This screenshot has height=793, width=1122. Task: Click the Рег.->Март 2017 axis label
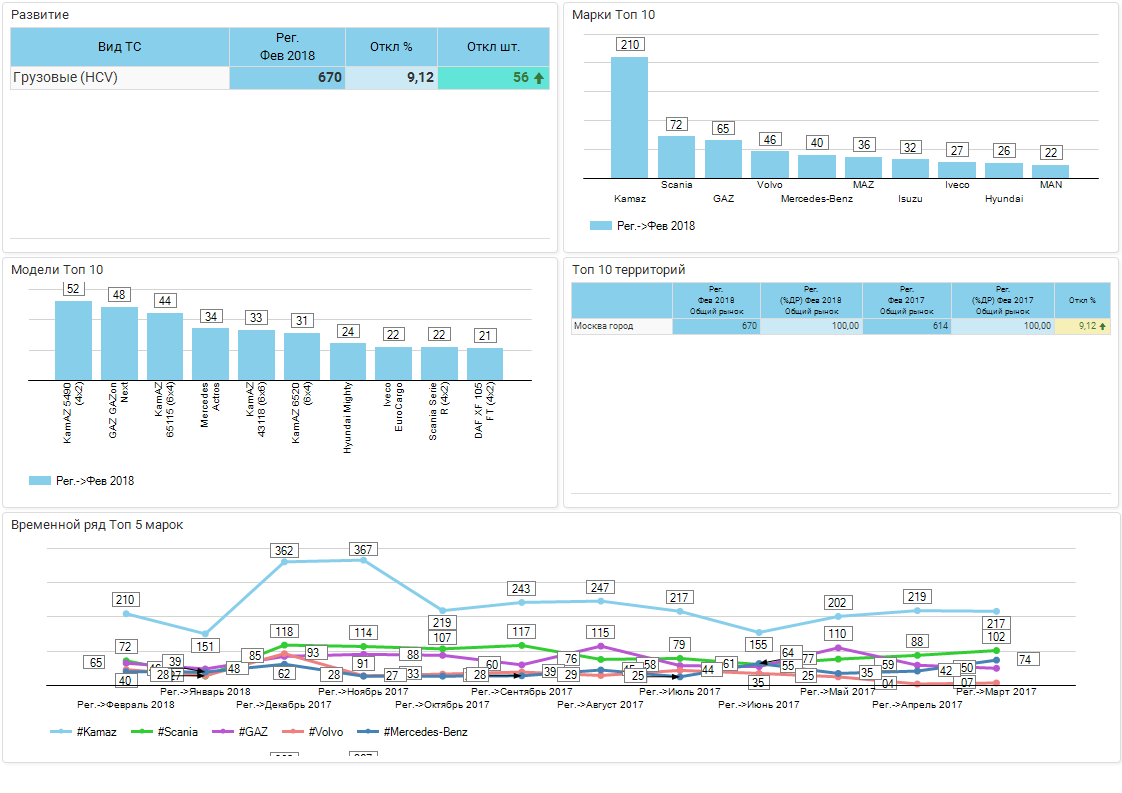pyautogui.click(x=996, y=692)
